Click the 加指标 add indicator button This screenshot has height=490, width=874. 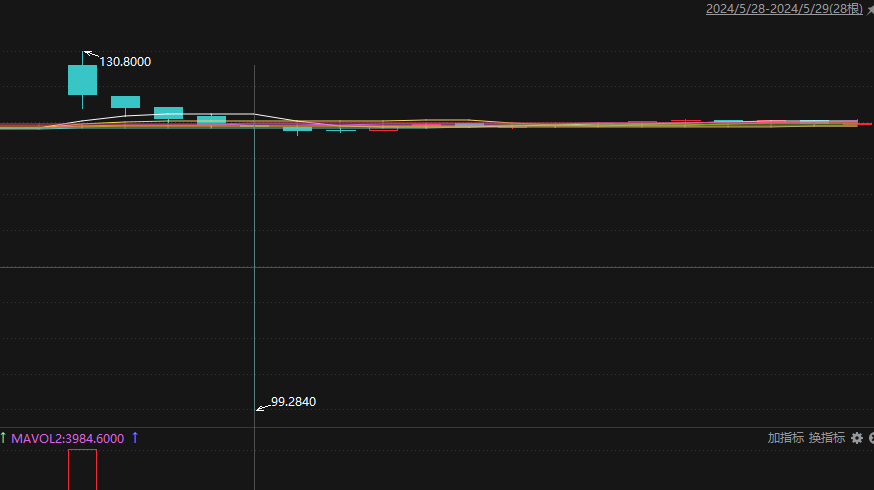785,438
